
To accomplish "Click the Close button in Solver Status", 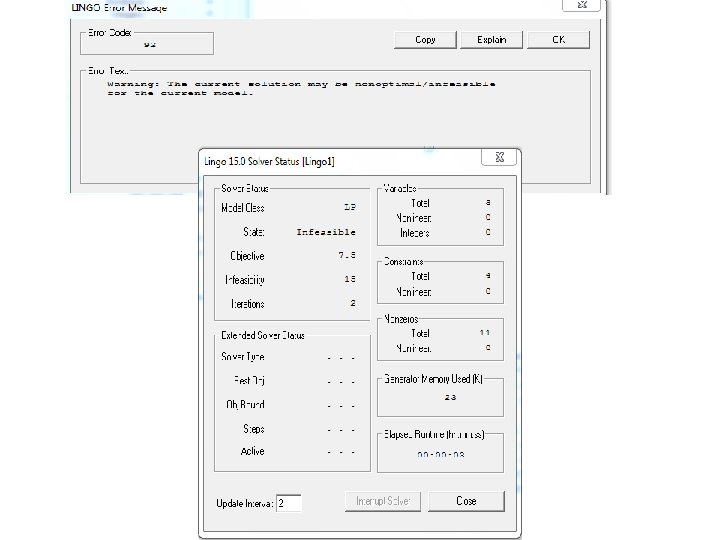I will 466,501.
